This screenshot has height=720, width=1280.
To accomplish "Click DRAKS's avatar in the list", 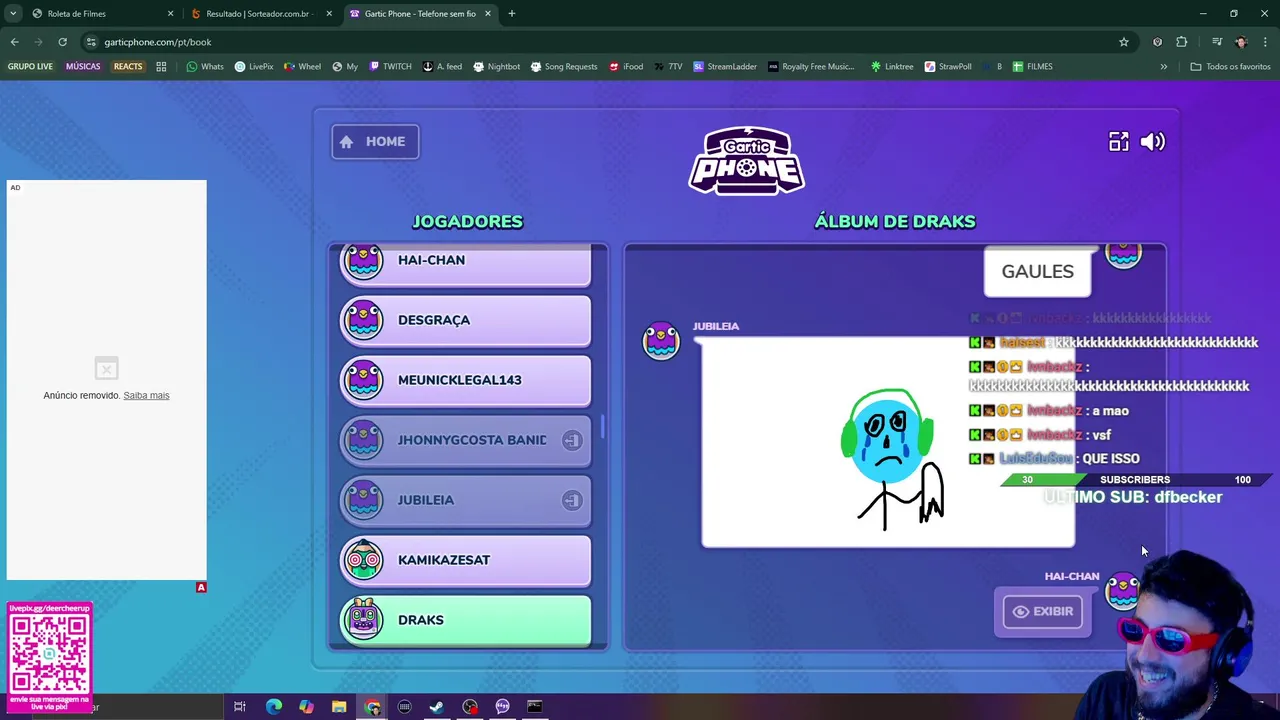I will (x=363, y=619).
